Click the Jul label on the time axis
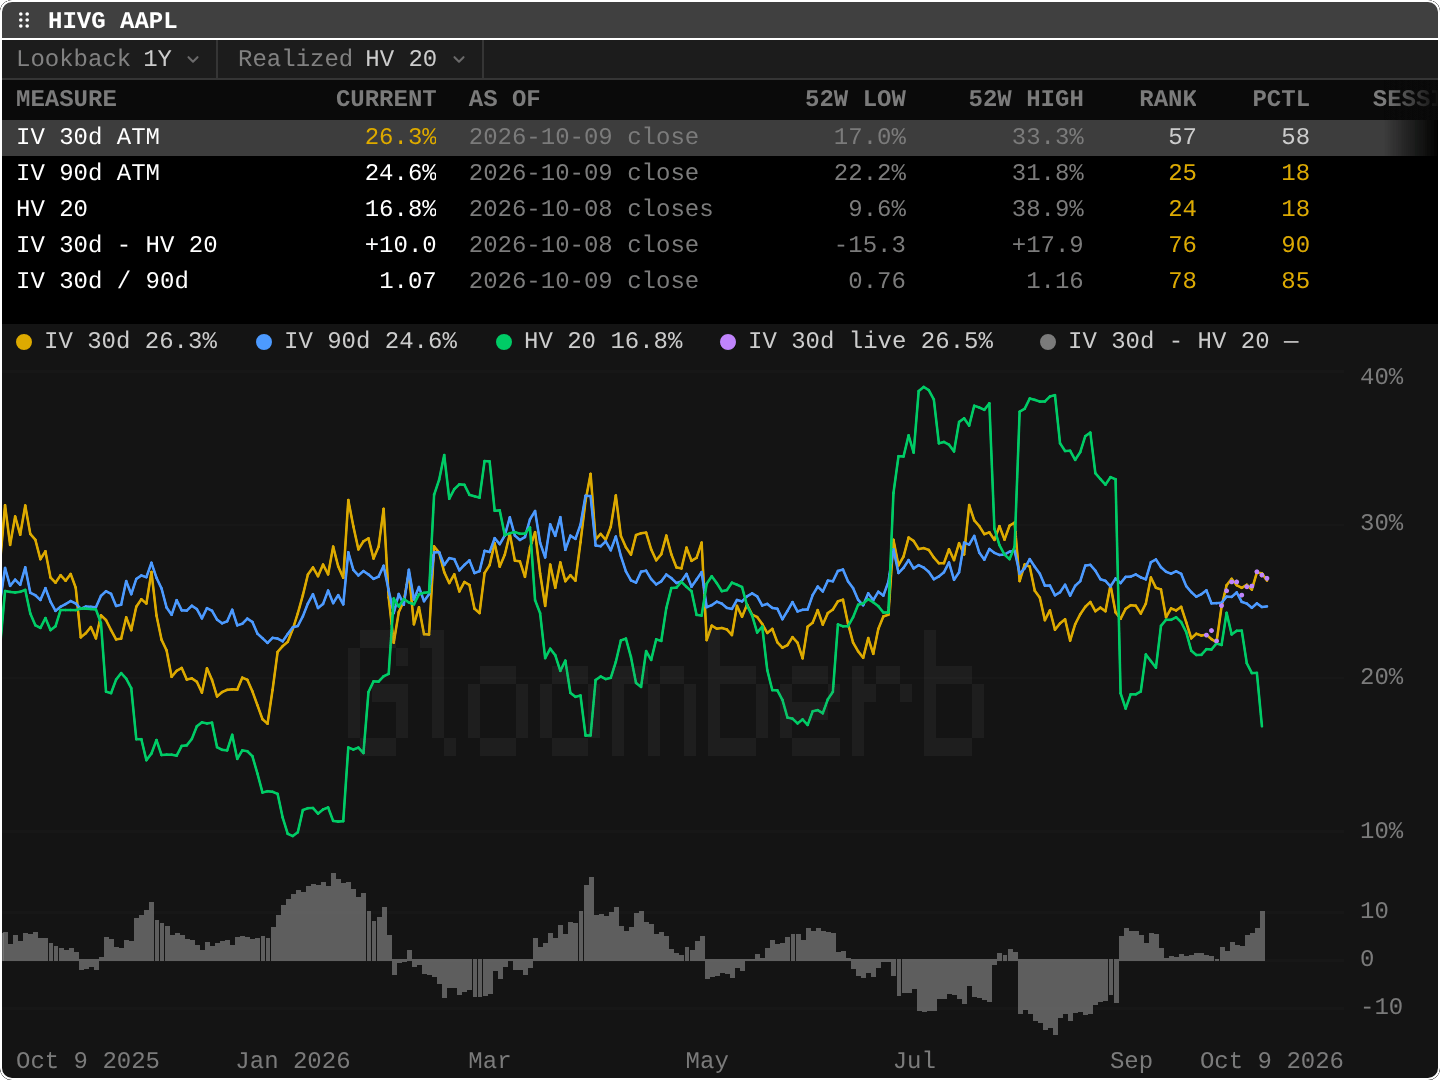 915,1061
